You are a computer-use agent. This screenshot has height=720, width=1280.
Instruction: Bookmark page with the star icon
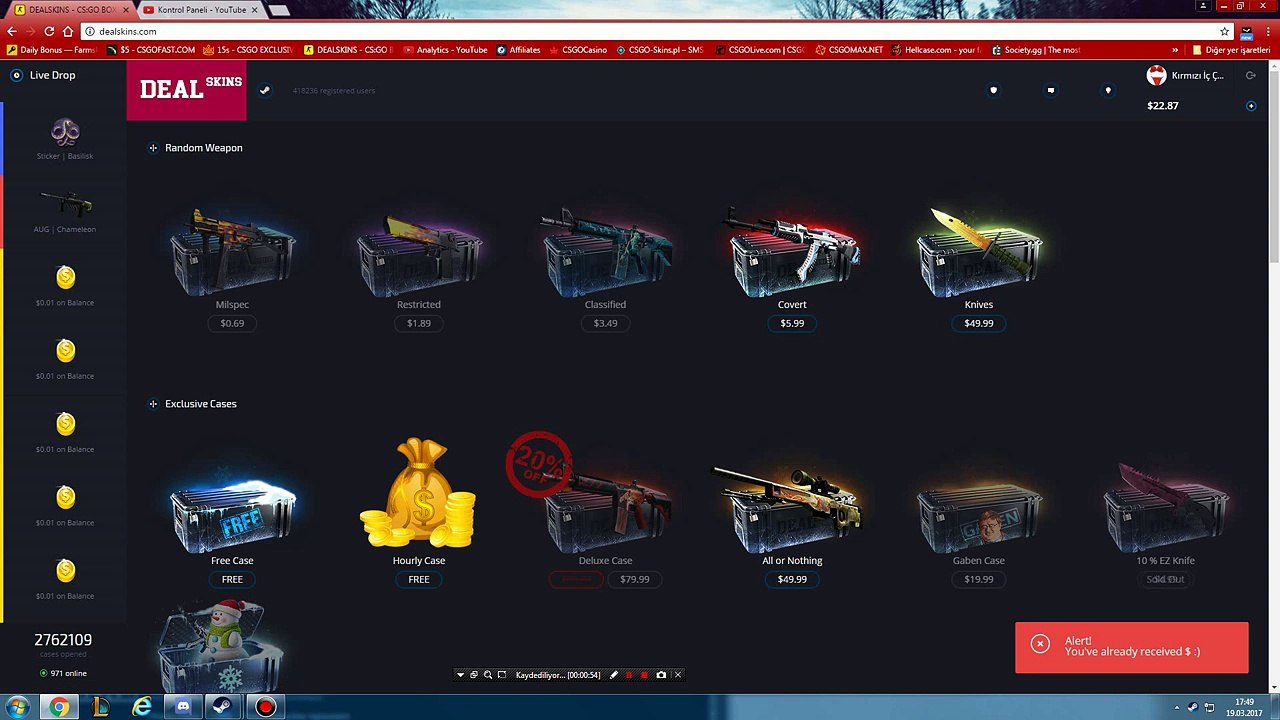[1224, 31]
